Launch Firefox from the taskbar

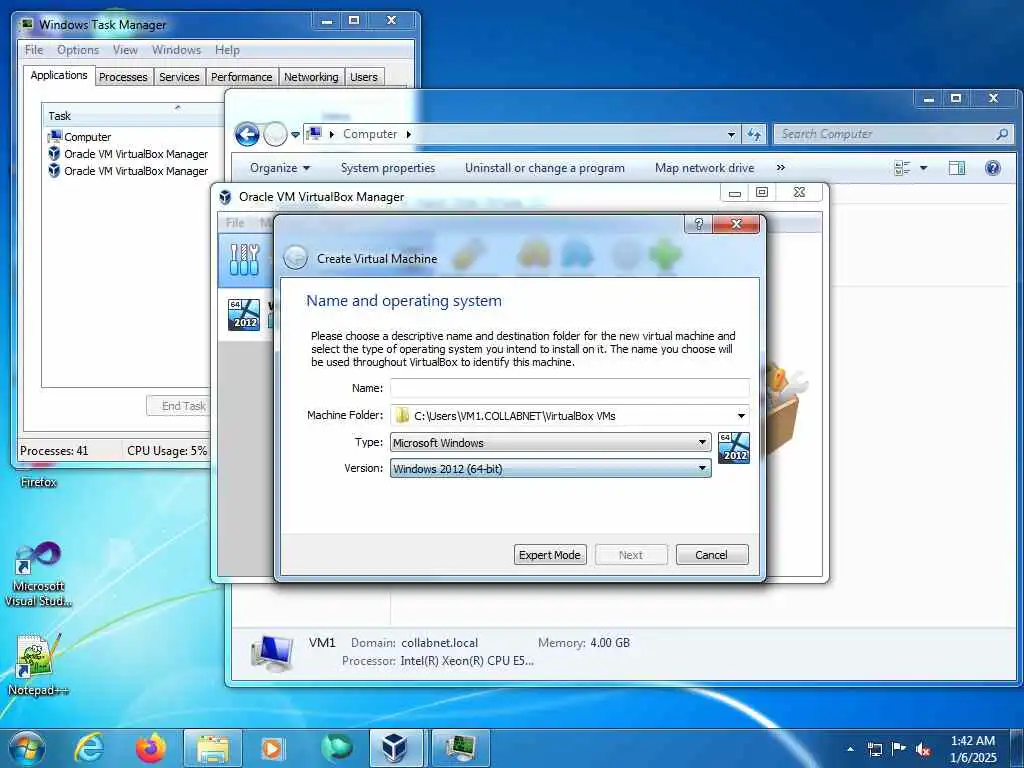coord(150,748)
